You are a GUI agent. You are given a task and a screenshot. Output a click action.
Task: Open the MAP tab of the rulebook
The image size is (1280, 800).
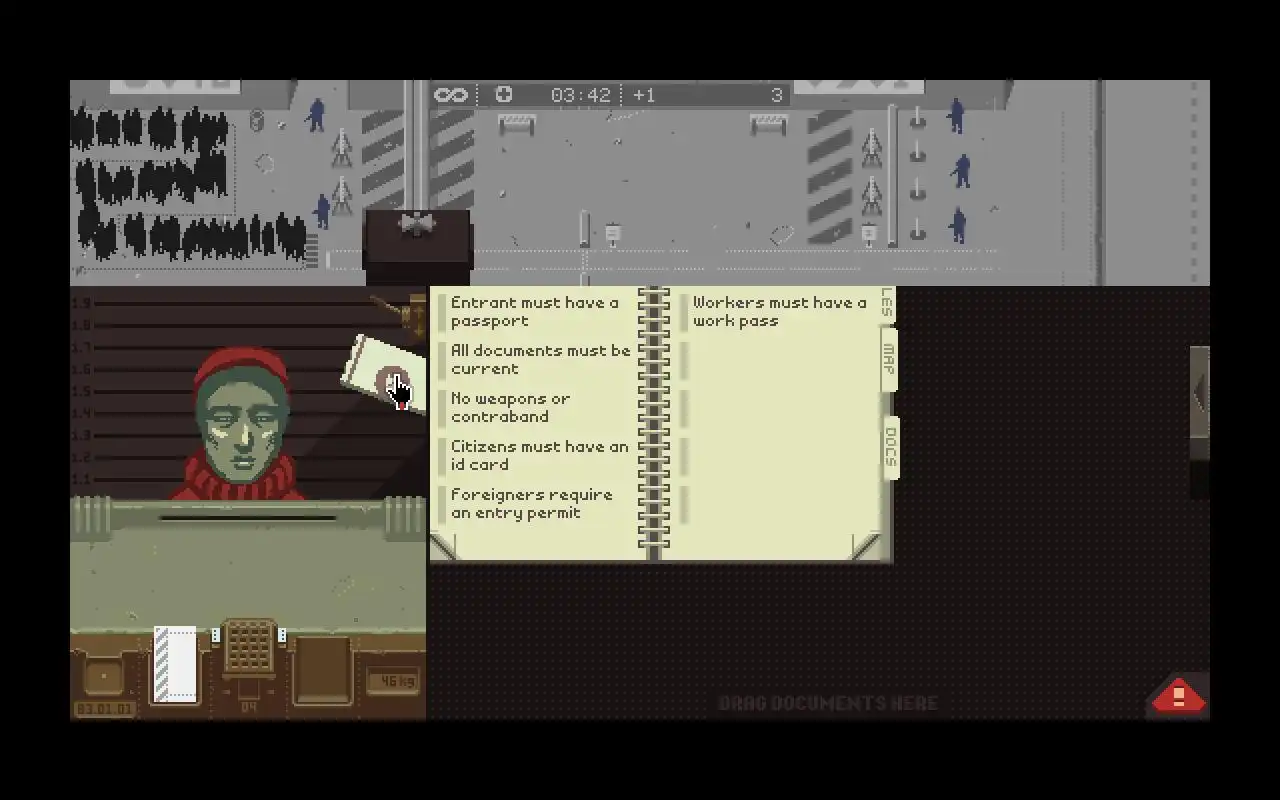(888, 361)
